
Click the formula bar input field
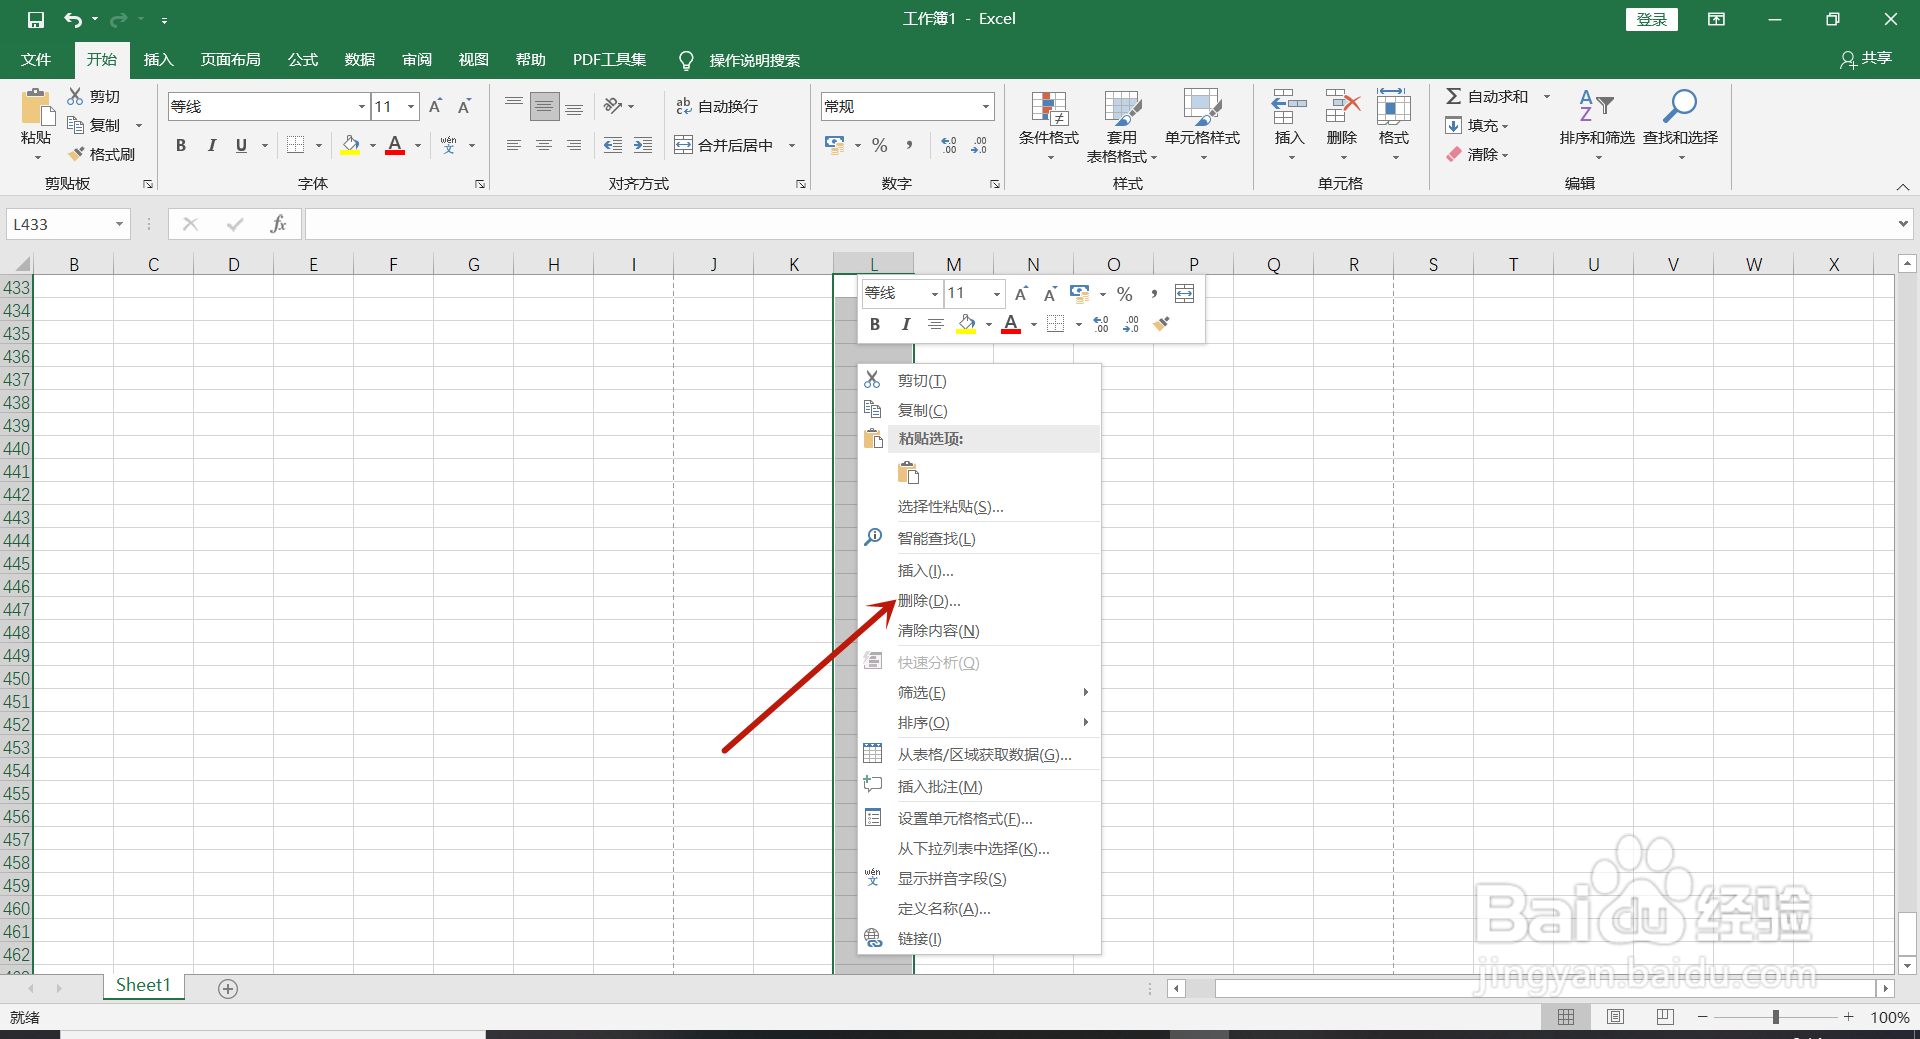point(1100,224)
